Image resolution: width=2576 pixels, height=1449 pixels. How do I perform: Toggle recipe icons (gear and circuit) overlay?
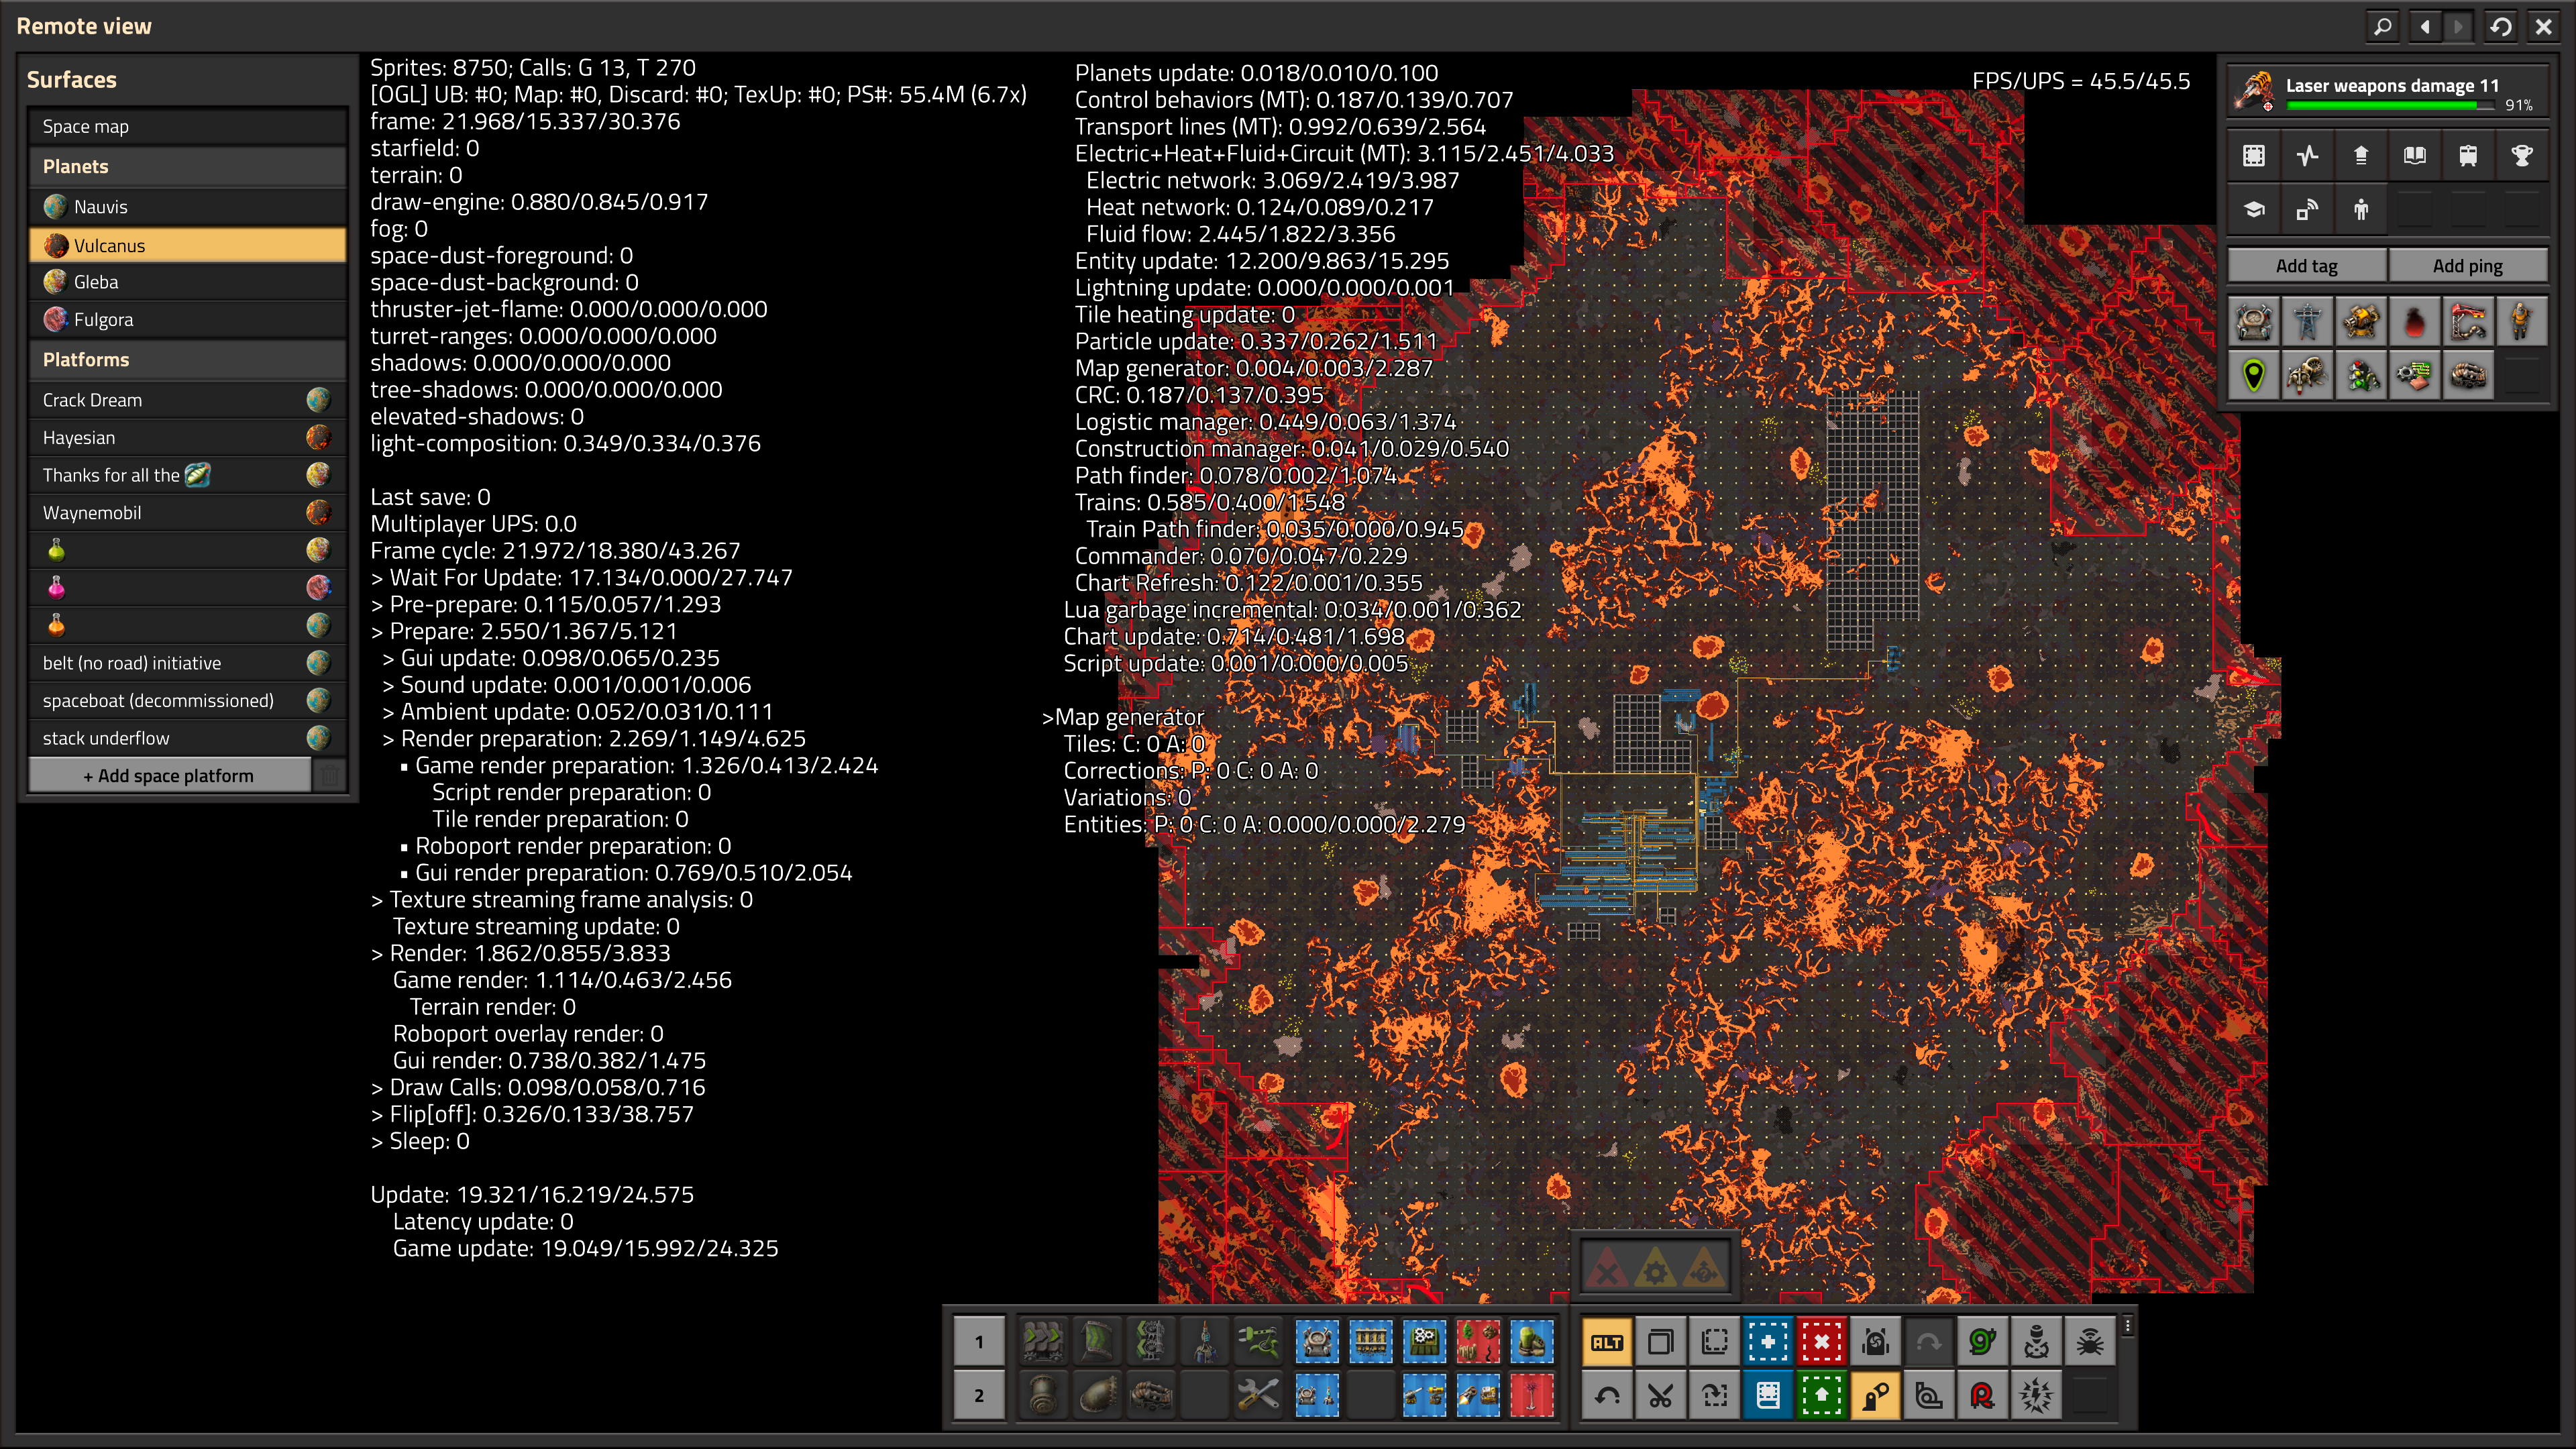(2415, 376)
